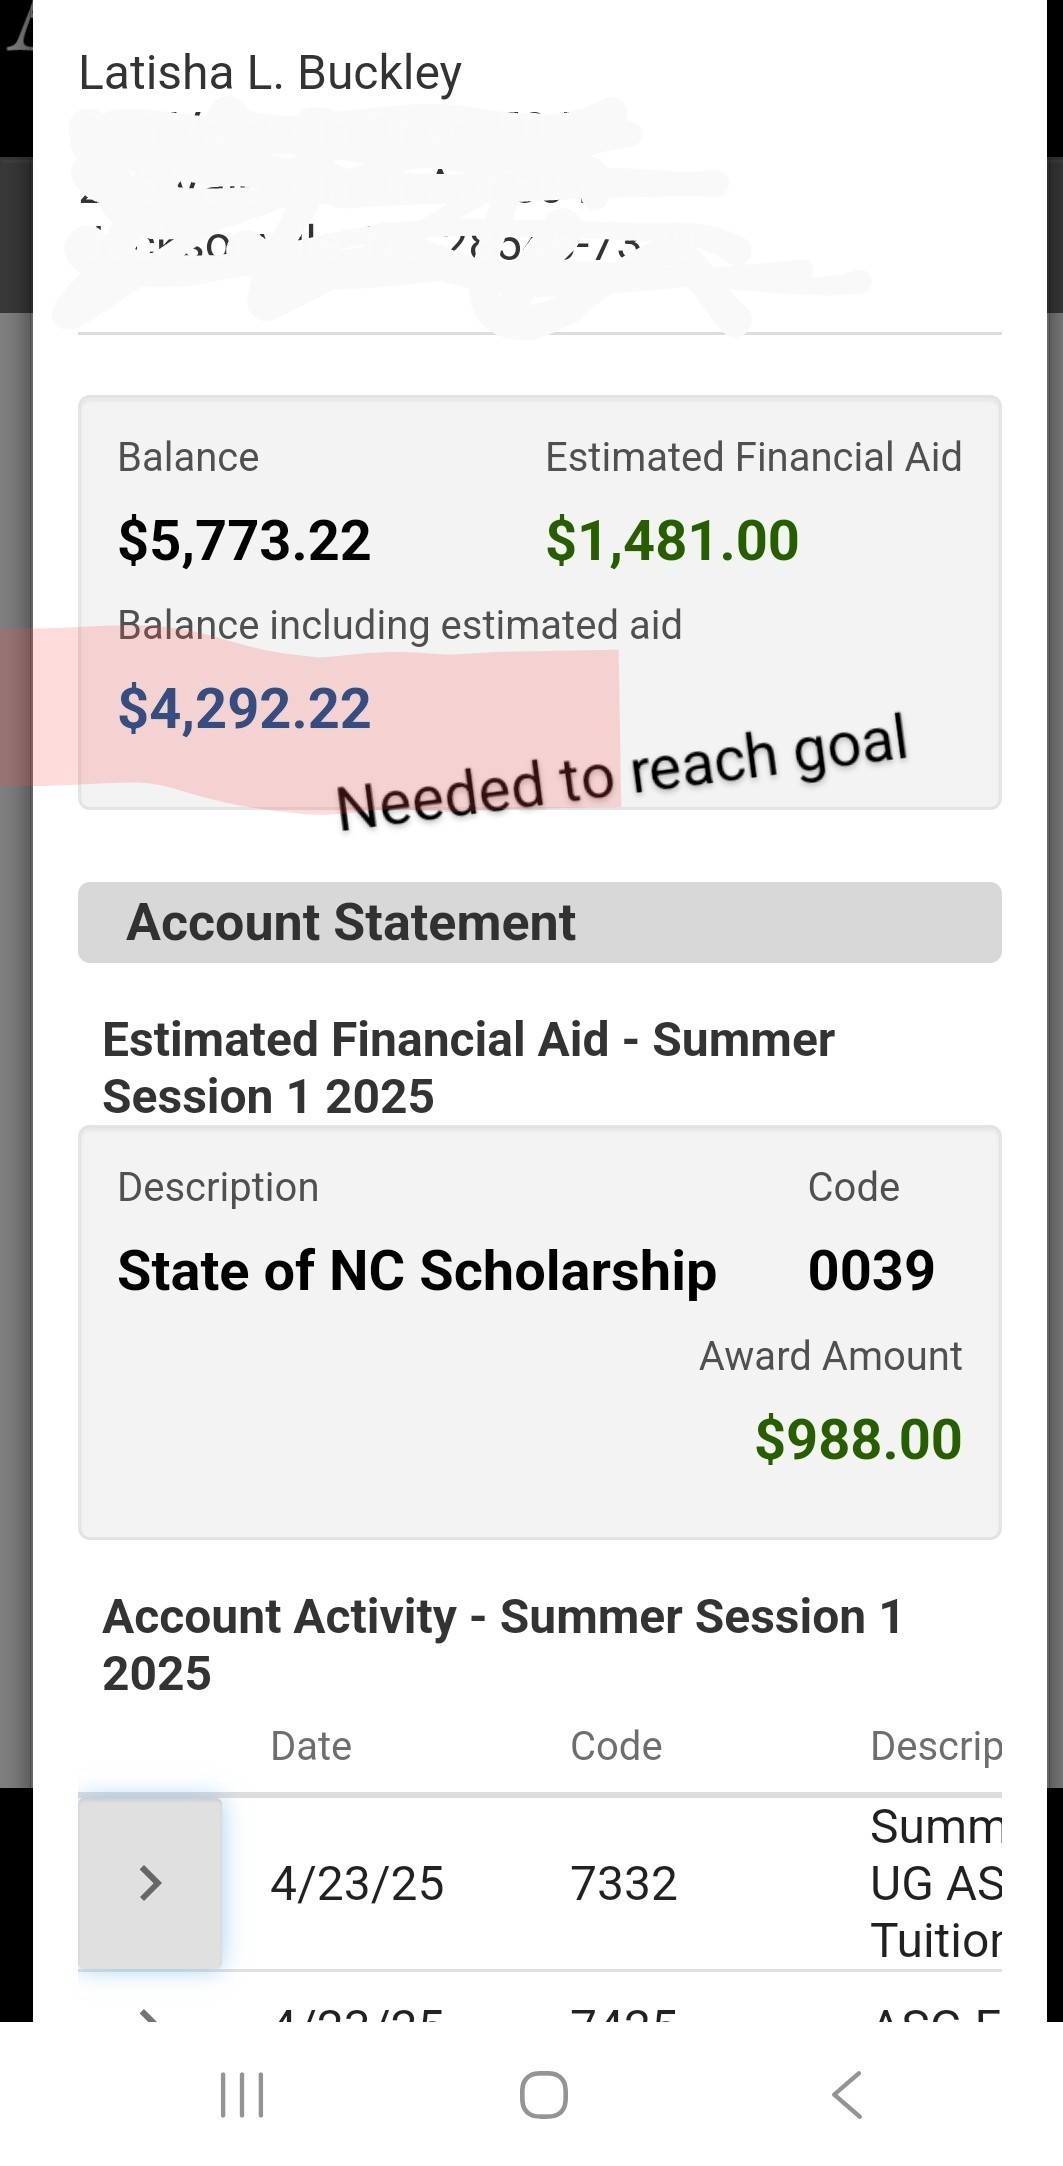Click the 4/23/25 date cell
The width and height of the screenshot is (1063, 2166).
coord(357,1884)
